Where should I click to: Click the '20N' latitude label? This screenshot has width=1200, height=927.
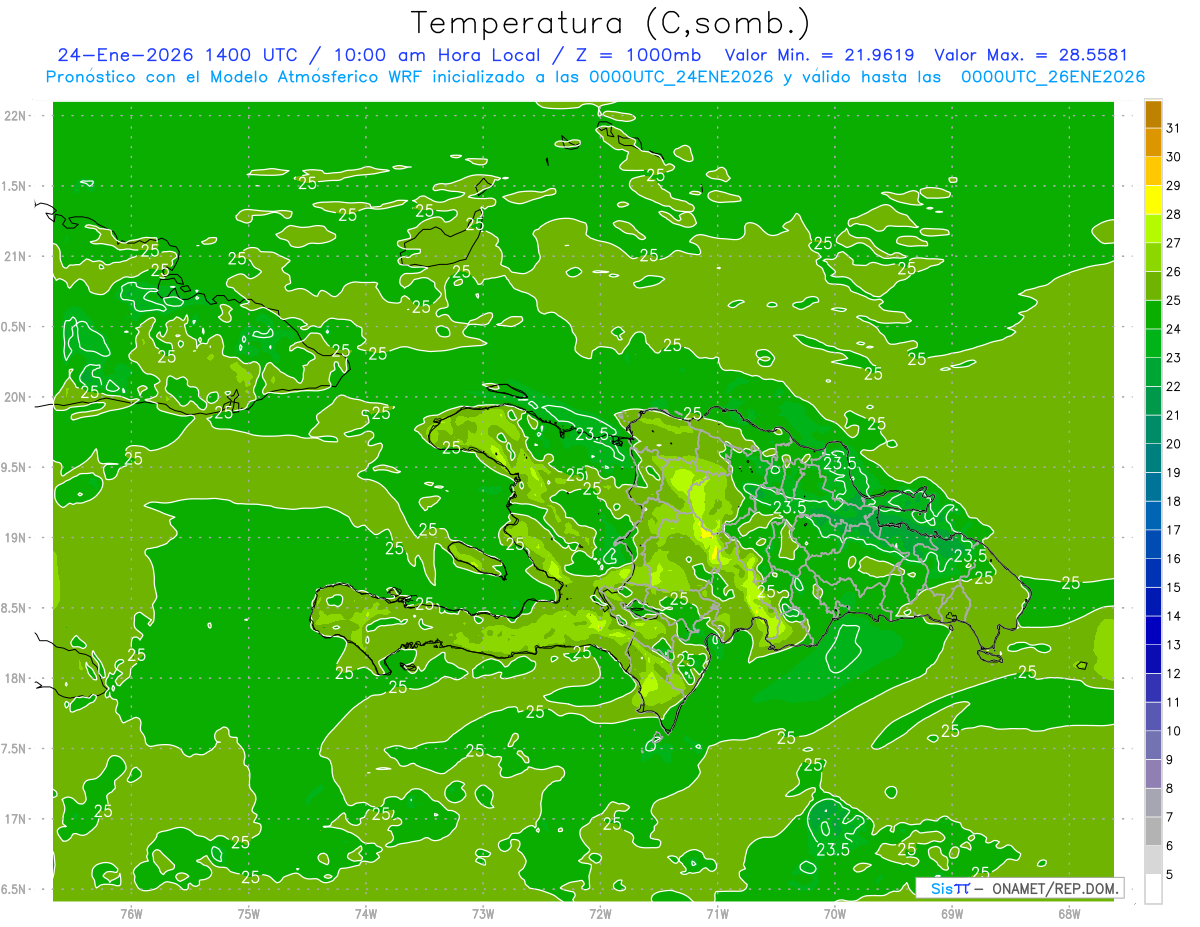(x=17, y=397)
